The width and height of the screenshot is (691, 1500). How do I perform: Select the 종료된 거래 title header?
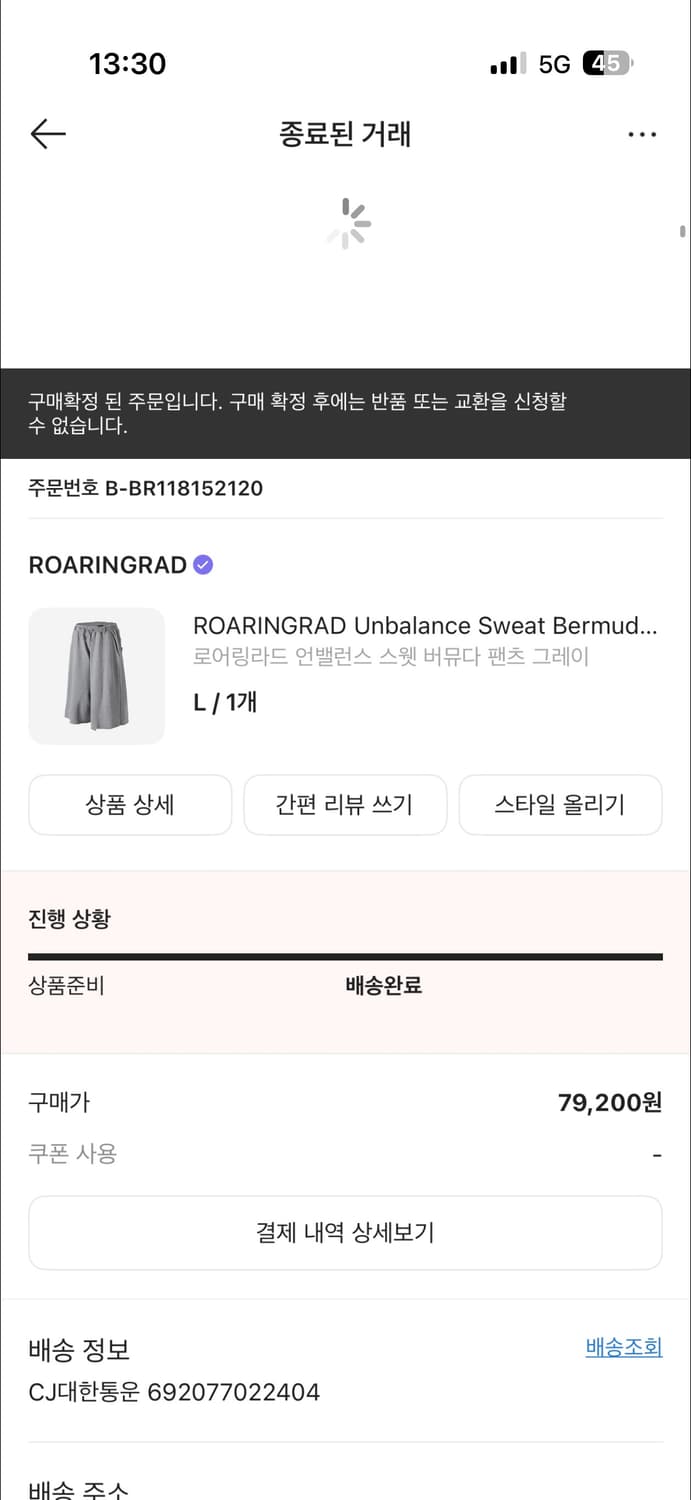(345, 134)
